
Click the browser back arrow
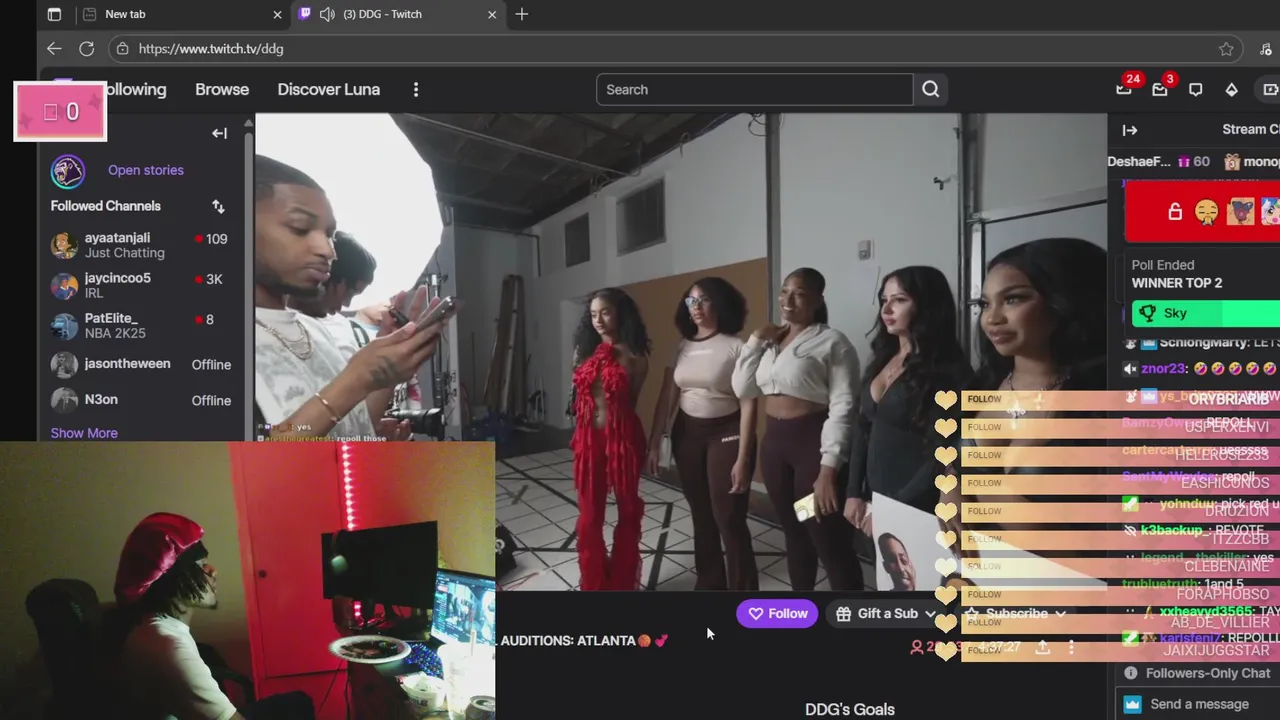pyautogui.click(x=54, y=49)
